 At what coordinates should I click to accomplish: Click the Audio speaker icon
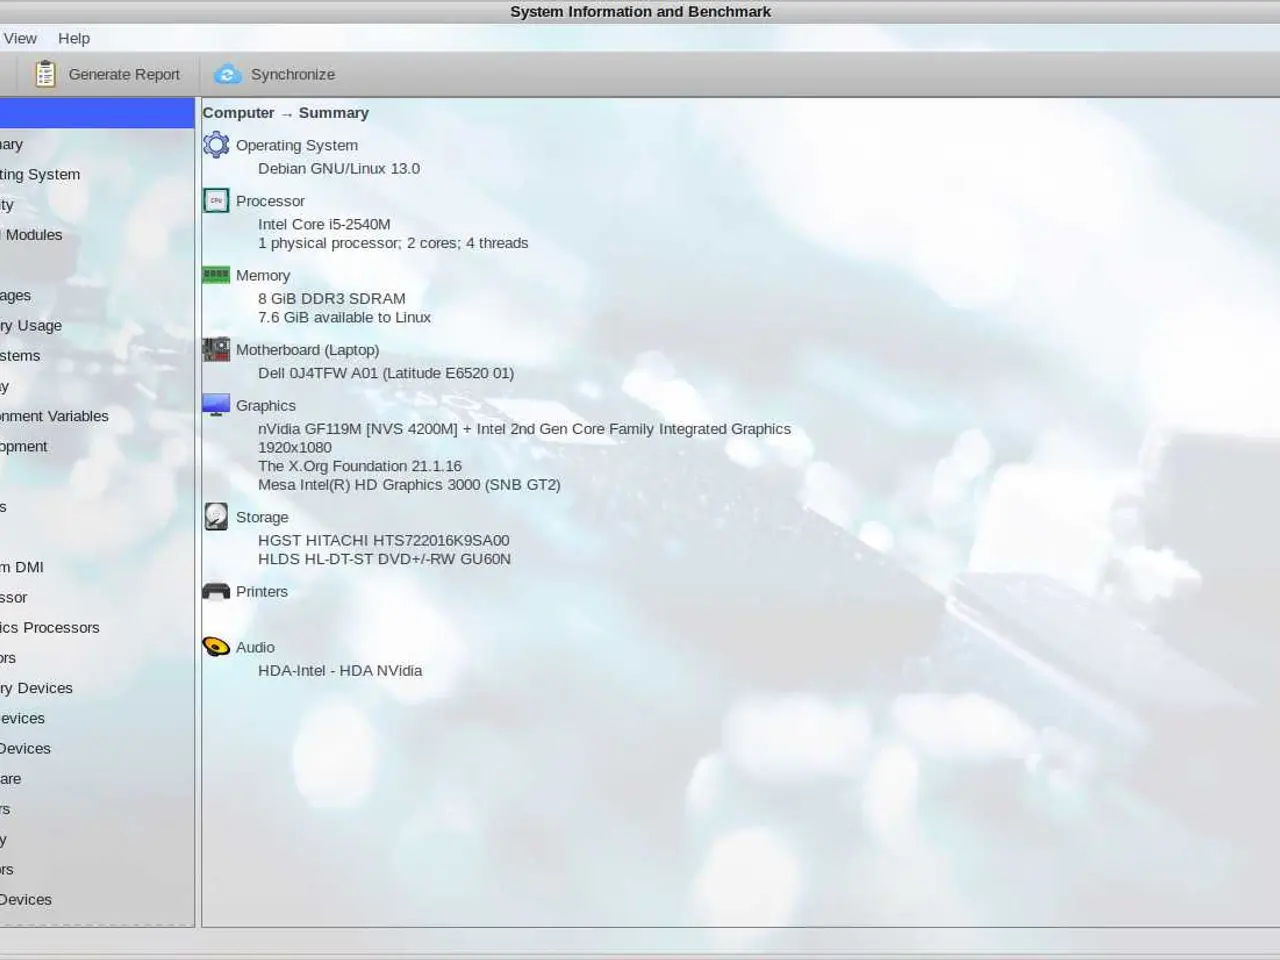tap(216, 647)
